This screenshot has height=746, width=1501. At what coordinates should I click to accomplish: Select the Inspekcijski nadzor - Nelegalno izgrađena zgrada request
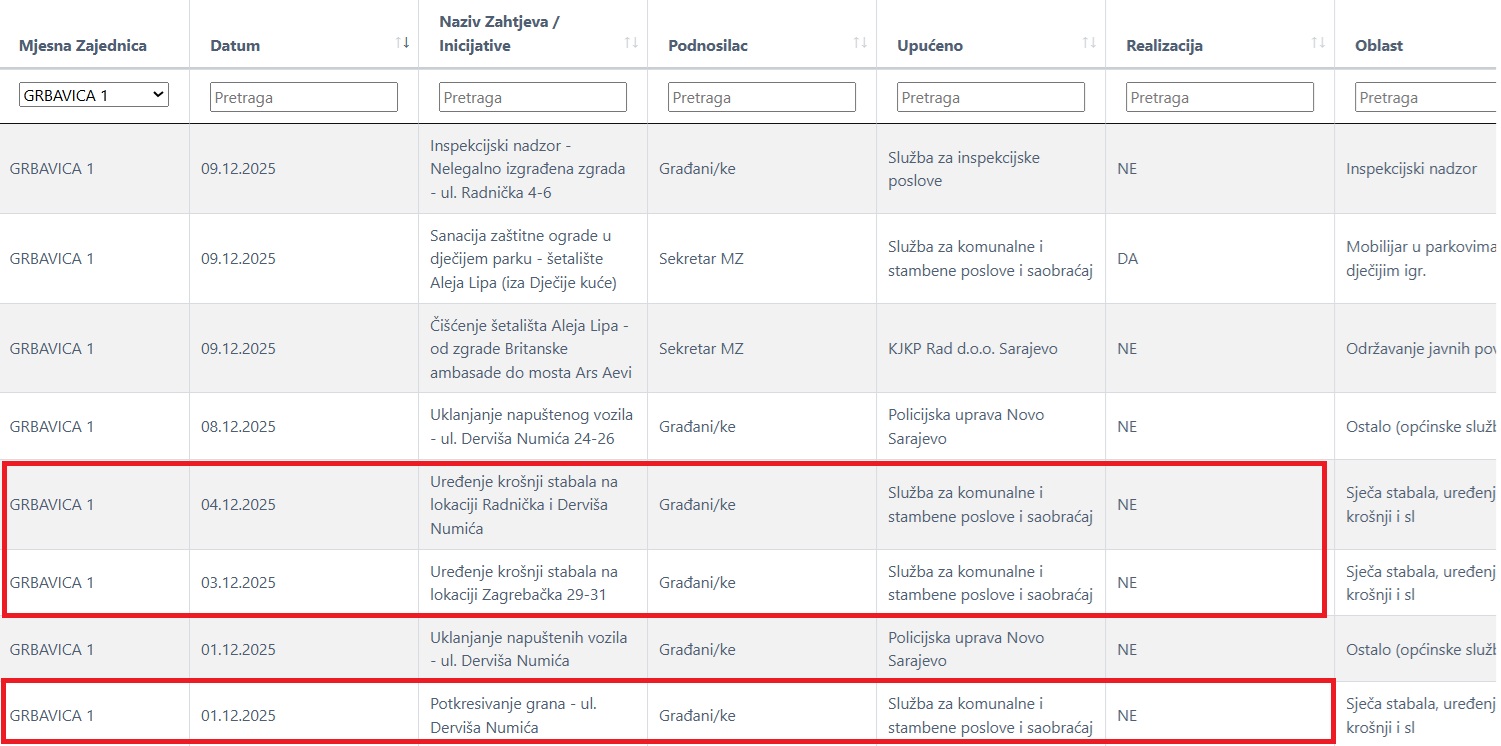click(x=527, y=169)
